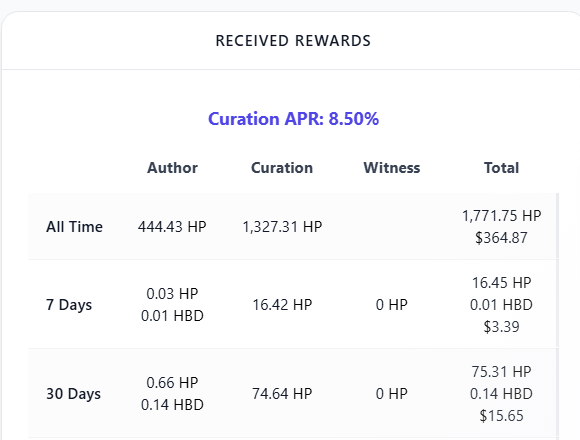
Task: Click the 444.43 HP author value
Action: click(172, 227)
